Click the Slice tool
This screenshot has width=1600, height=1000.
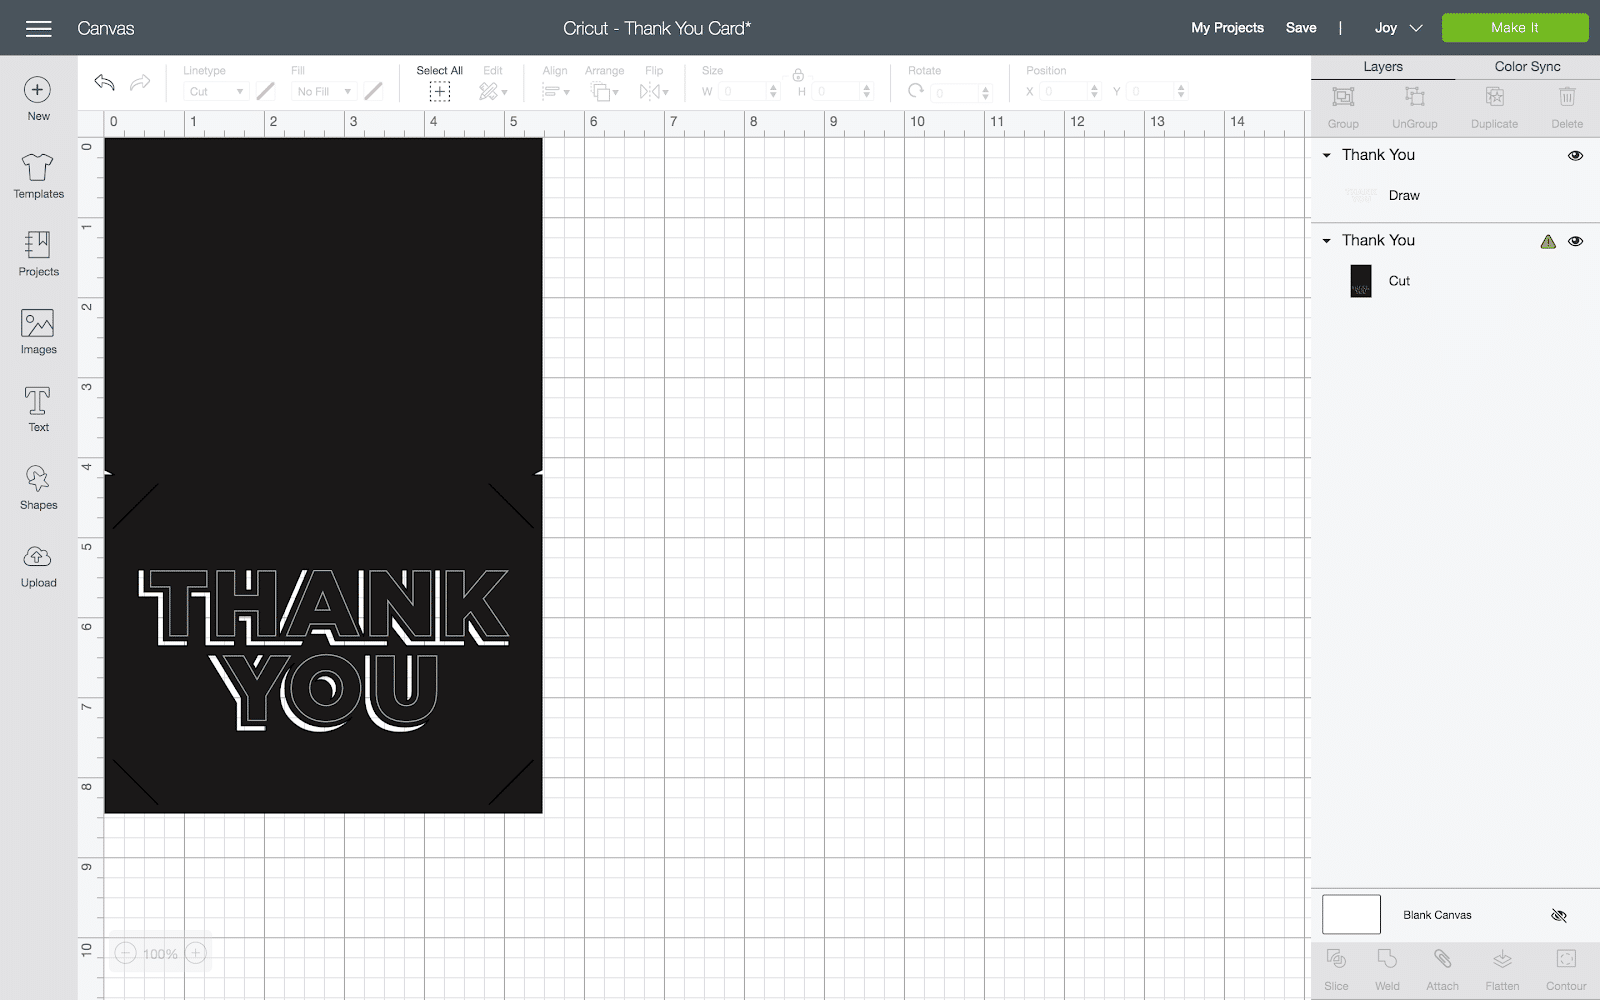[x=1336, y=959]
